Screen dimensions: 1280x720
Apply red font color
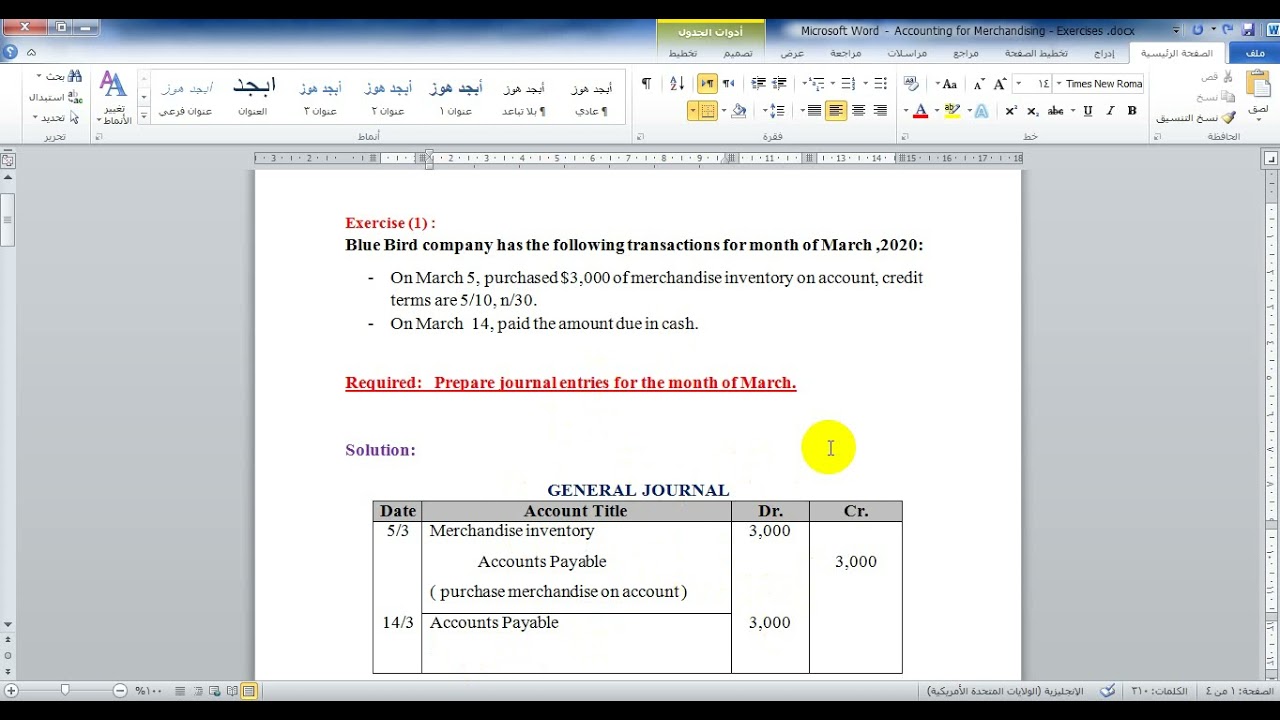point(921,111)
